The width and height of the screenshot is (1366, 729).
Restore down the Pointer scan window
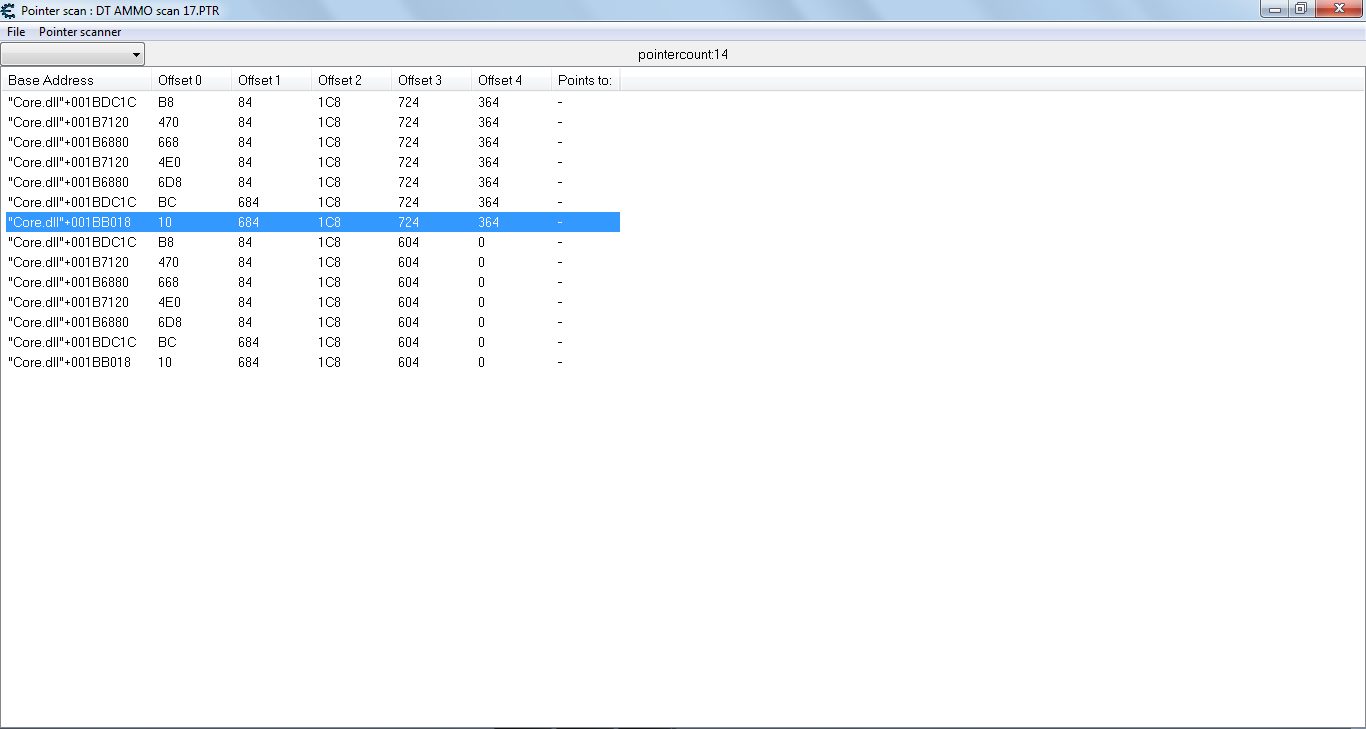coord(1300,9)
